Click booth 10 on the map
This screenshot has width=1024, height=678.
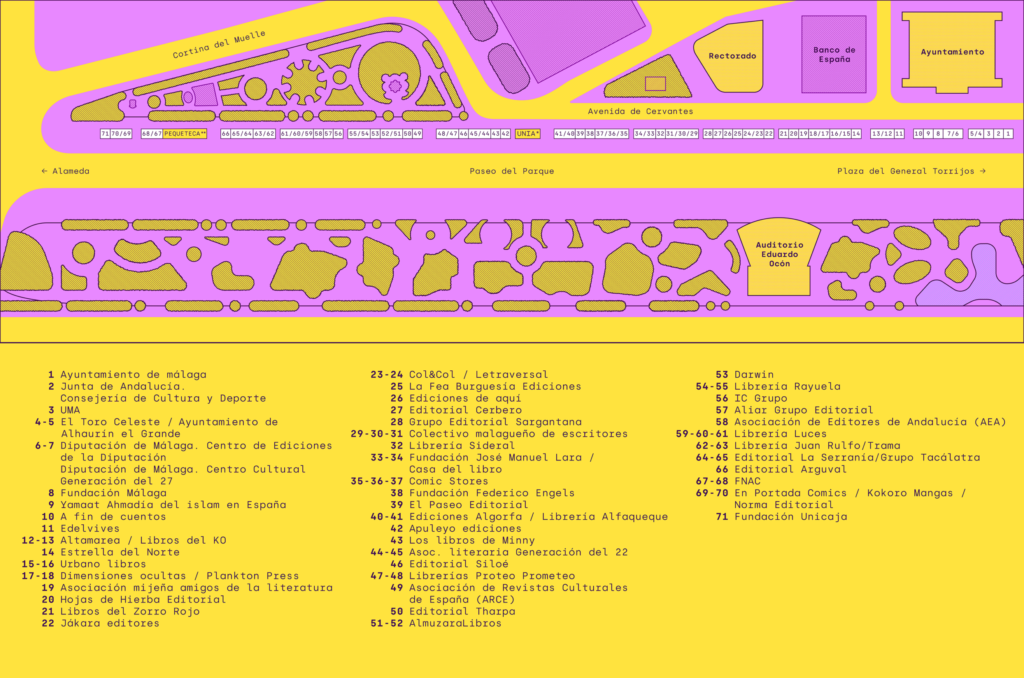click(918, 134)
